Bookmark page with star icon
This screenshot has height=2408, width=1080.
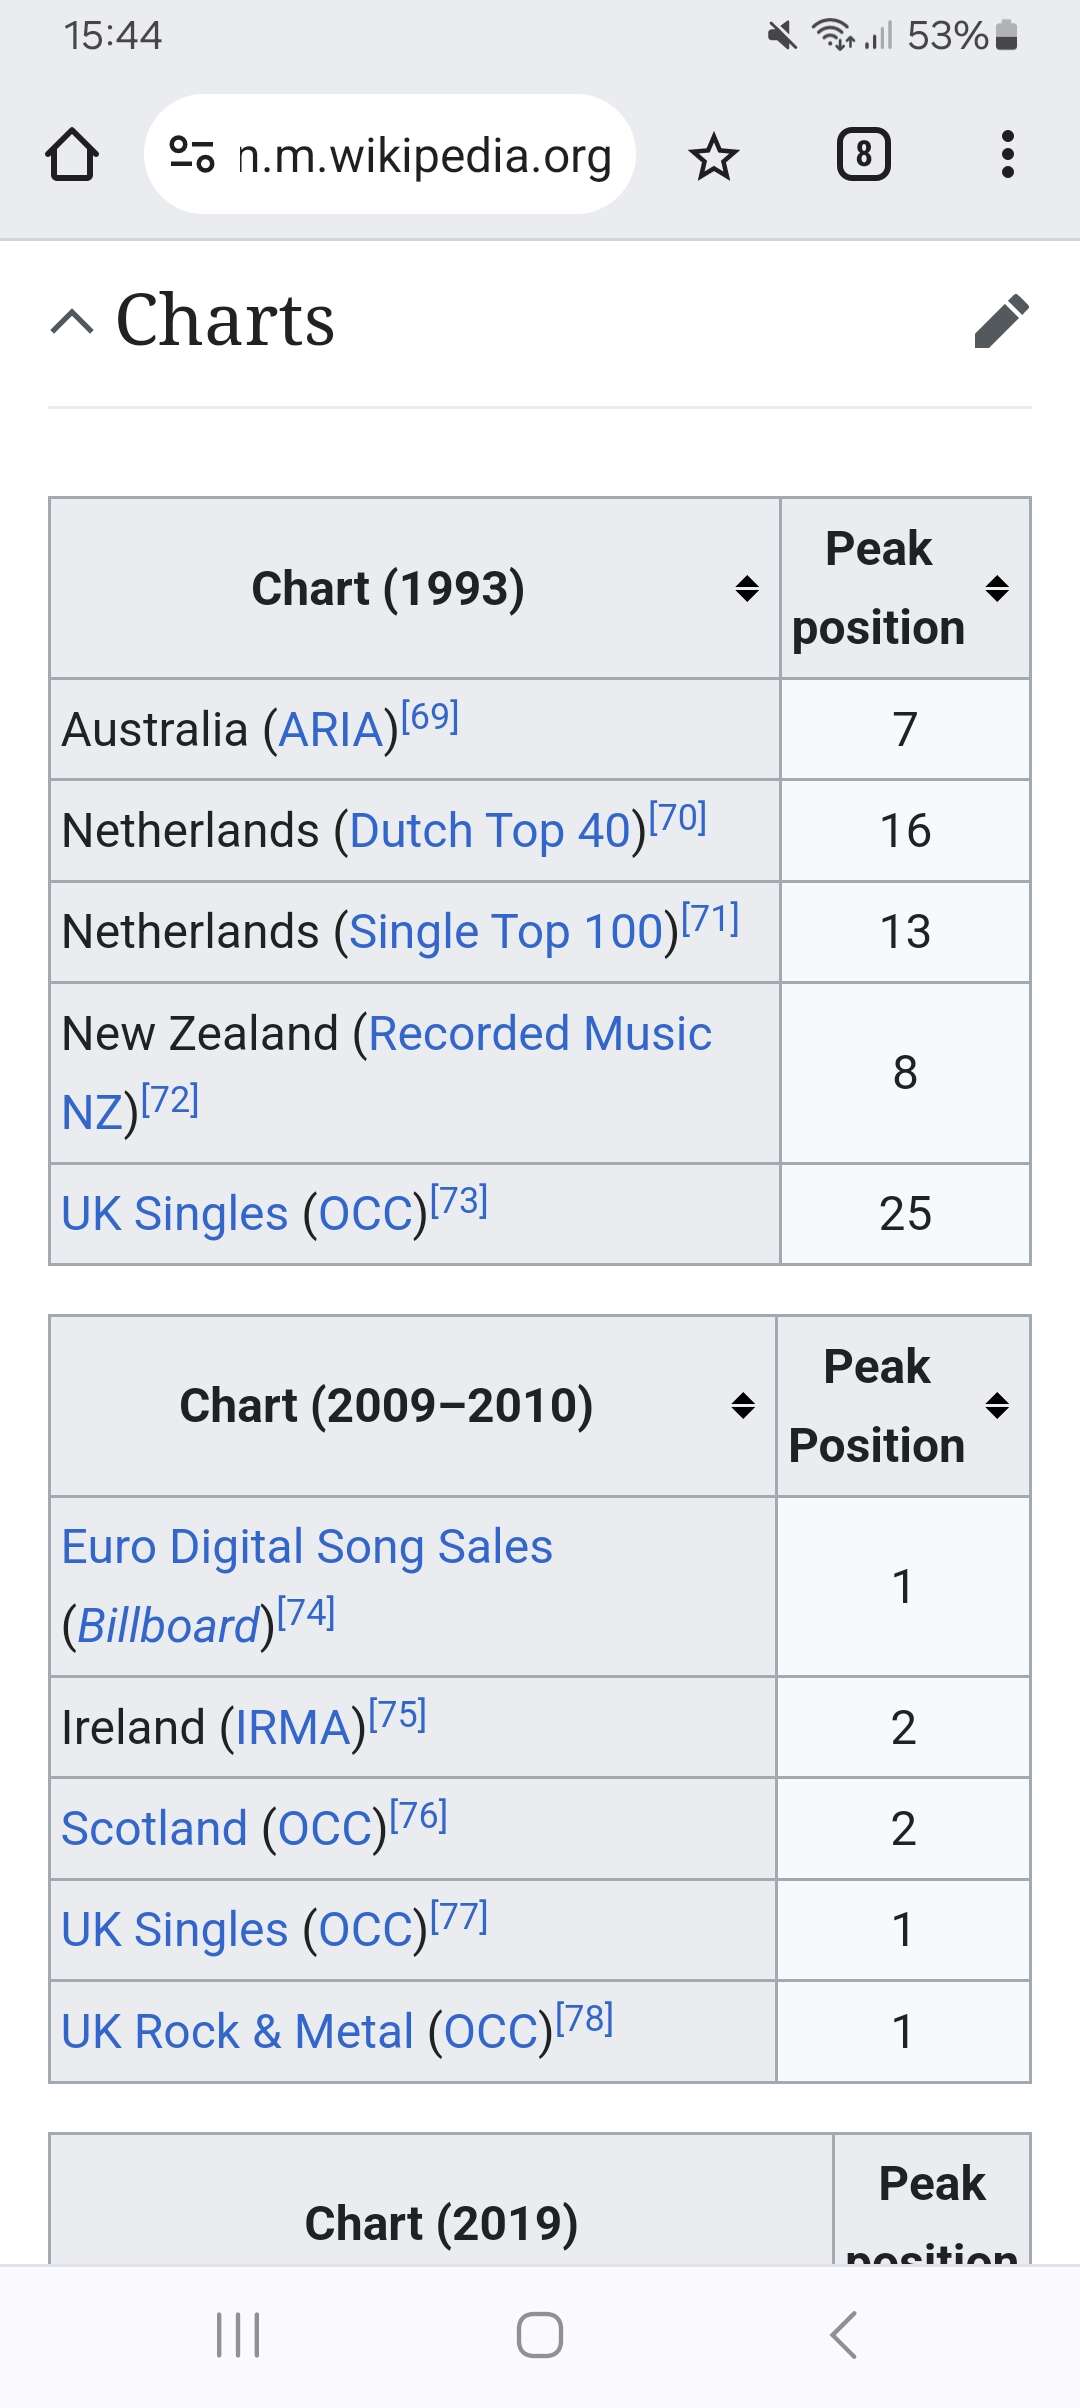click(714, 157)
